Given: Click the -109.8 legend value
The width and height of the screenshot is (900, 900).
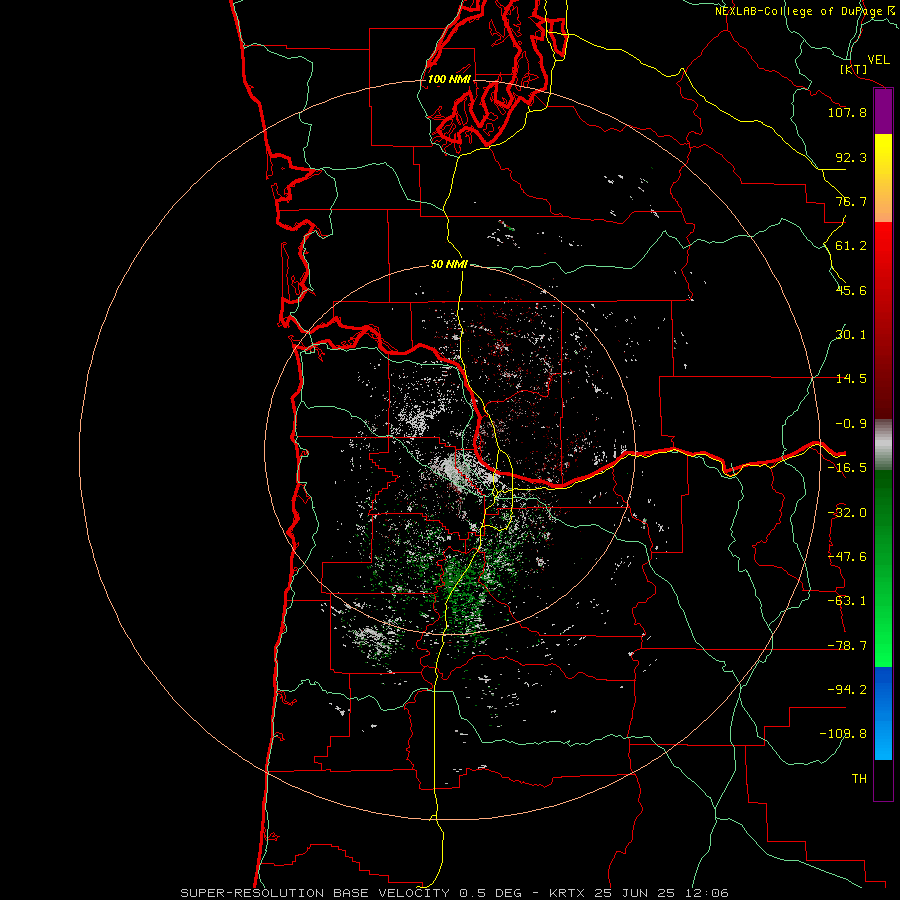Looking at the screenshot, I should [x=843, y=734].
